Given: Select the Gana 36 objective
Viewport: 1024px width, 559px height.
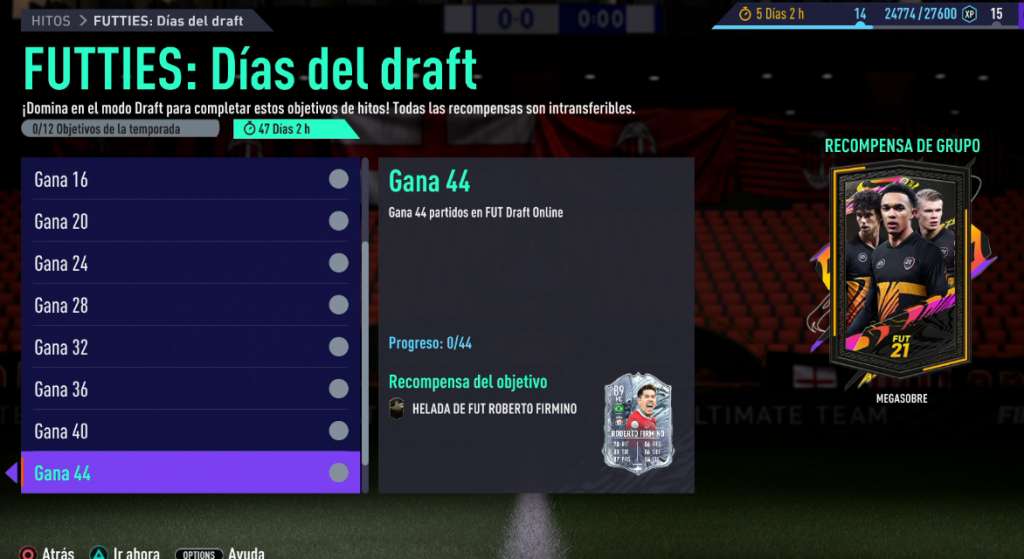Looking at the screenshot, I should tap(191, 389).
